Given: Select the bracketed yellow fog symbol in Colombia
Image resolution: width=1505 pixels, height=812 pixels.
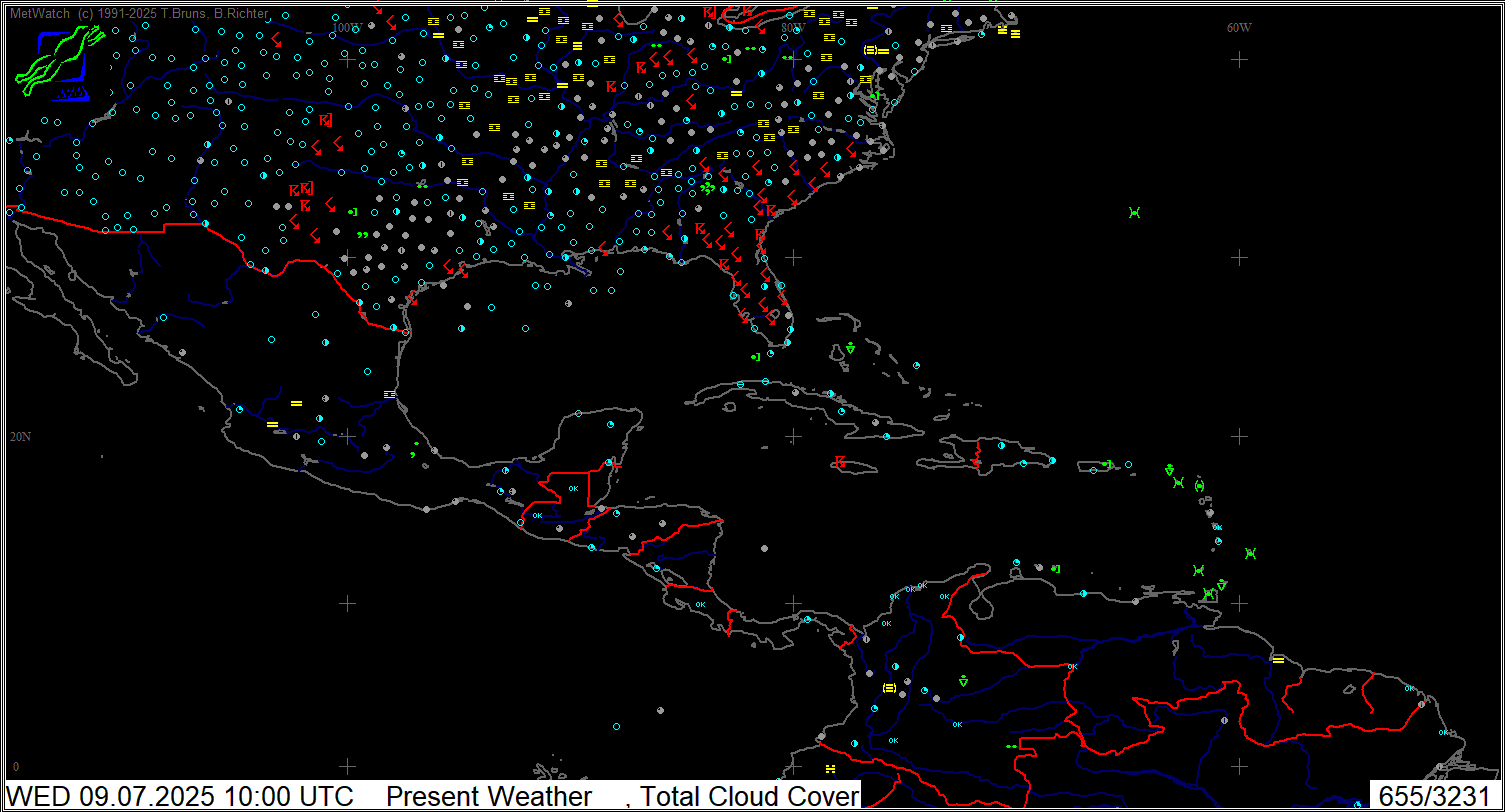Looking at the screenshot, I should (889, 688).
